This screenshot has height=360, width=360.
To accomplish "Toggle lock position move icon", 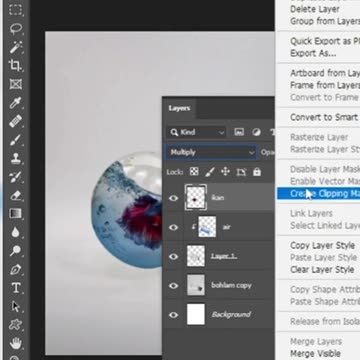I will 225,172.
